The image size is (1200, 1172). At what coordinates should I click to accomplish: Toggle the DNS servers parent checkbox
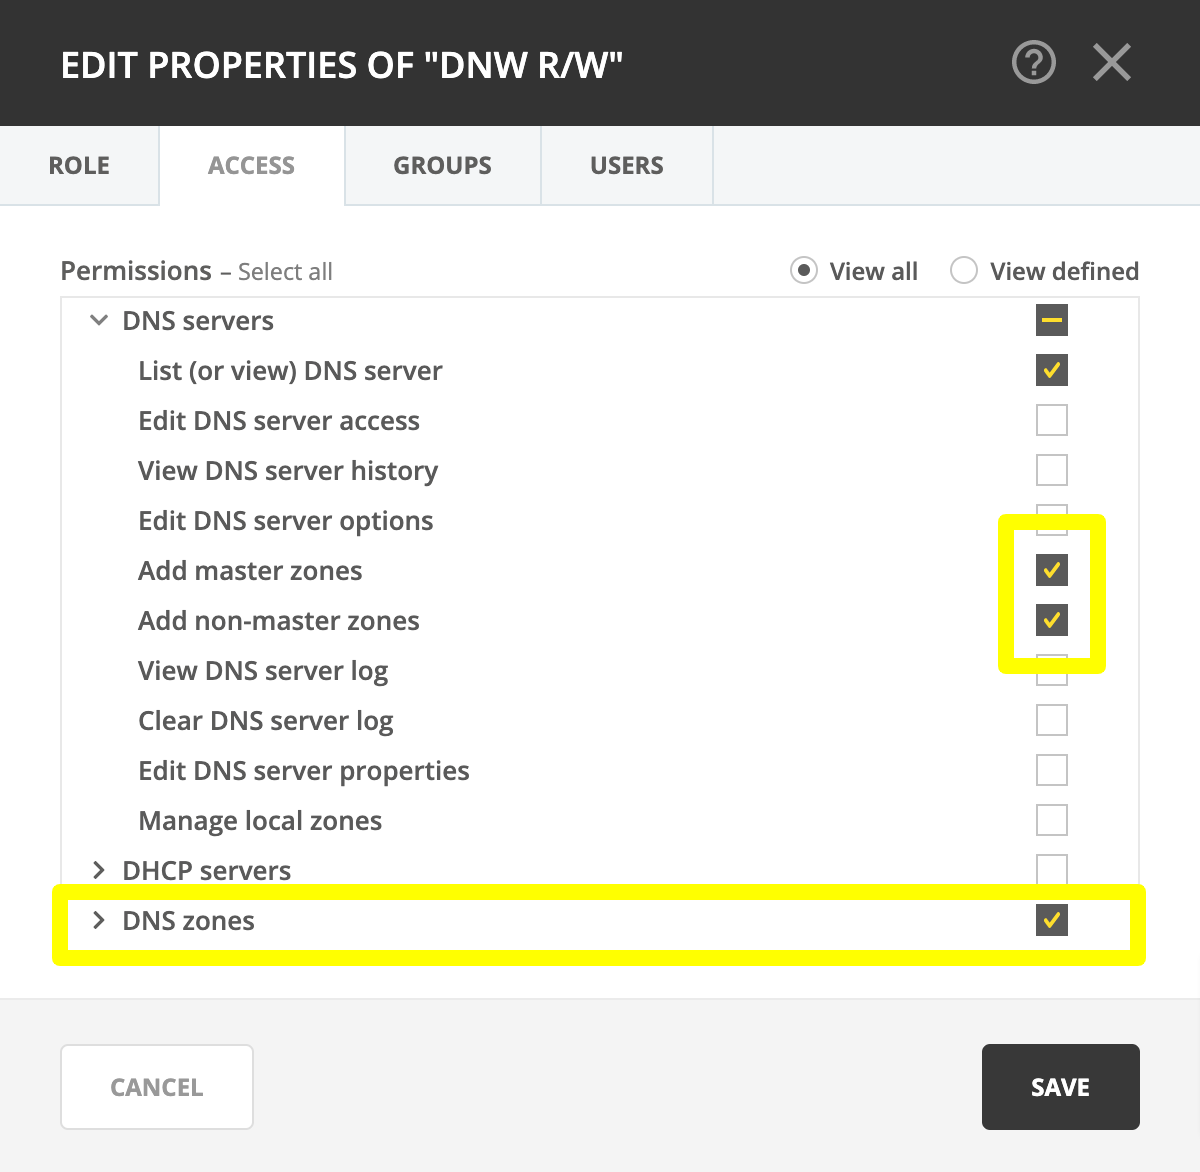[1051, 321]
